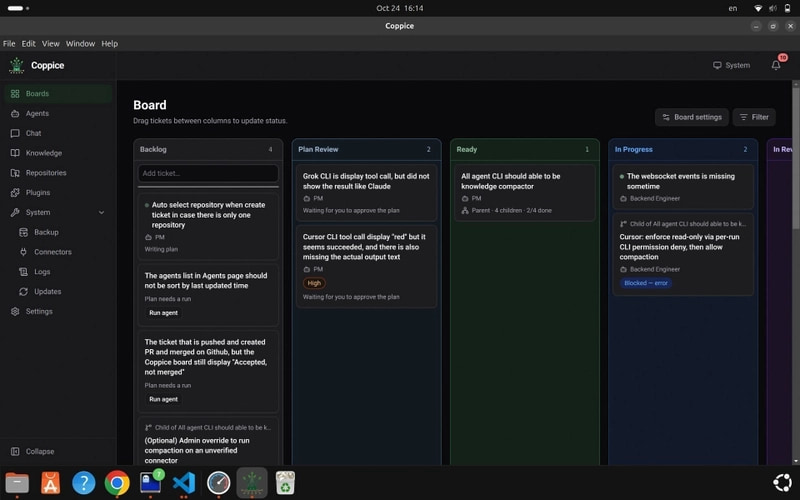
Task: Click Parent 4 children 2/4 done text
Action: [x=511, y=211]
